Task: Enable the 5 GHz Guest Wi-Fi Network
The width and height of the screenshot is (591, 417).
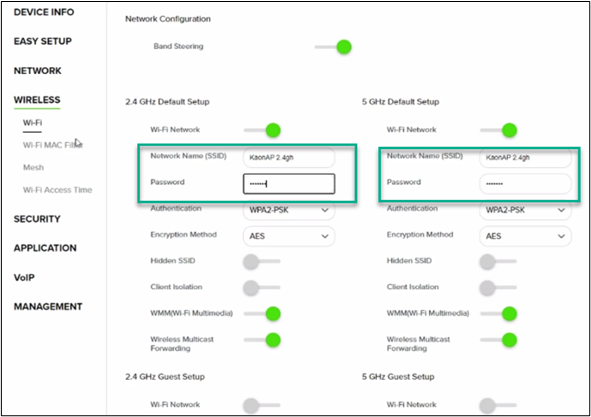Action: pyautogui.click(x=498, y=405)
